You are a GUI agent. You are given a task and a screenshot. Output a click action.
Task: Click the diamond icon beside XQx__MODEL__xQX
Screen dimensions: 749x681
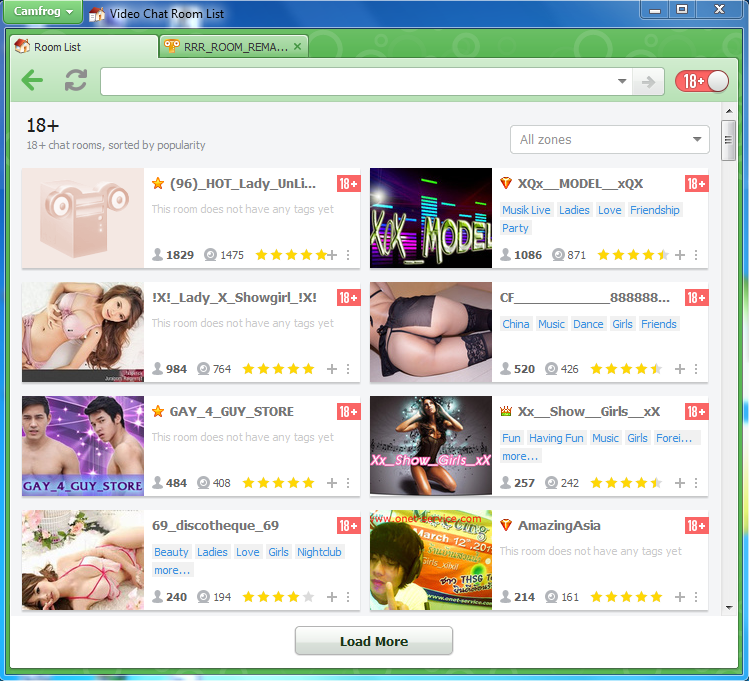(506, 183)
